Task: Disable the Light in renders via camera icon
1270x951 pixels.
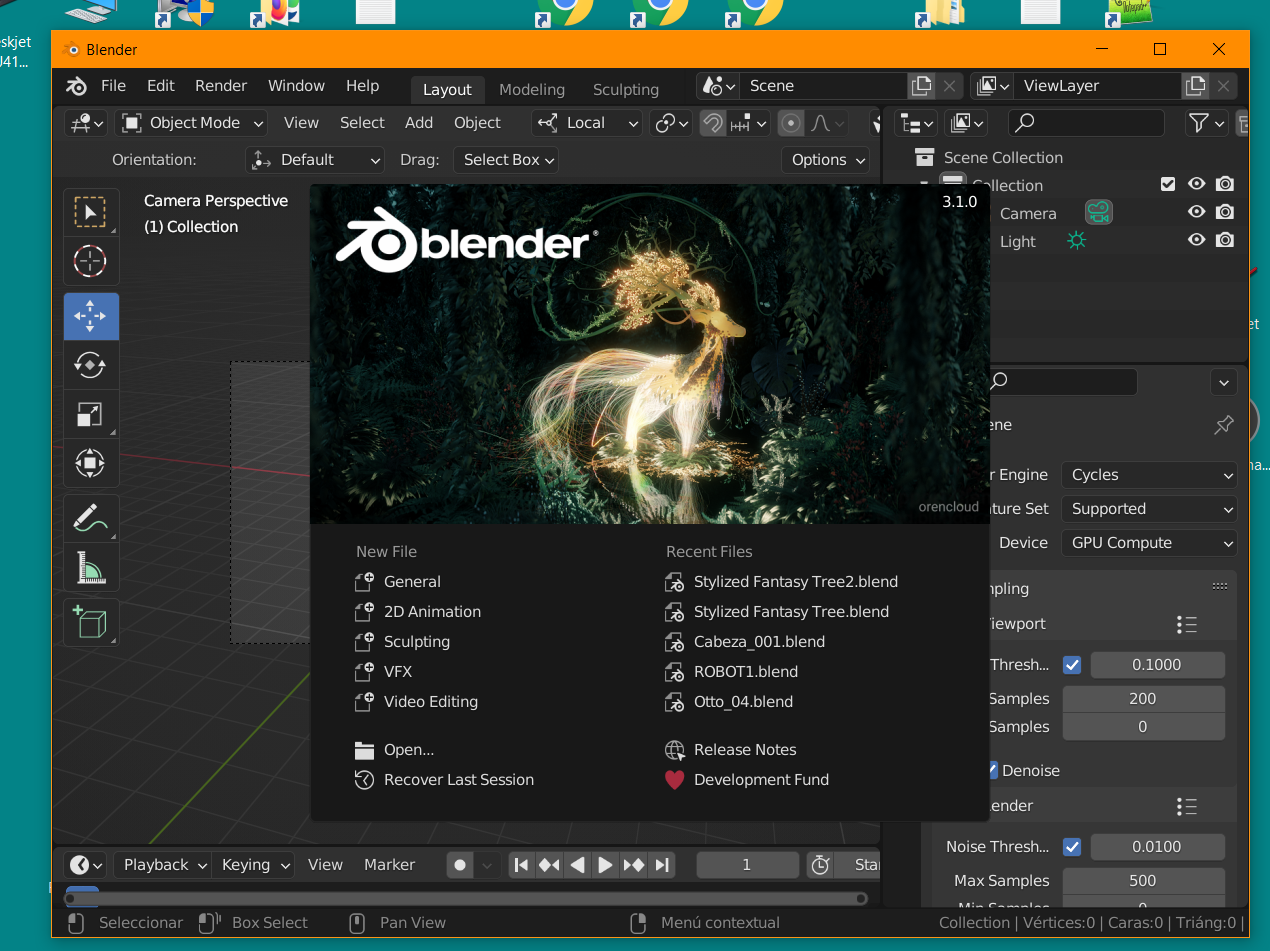Action: click(x=1225, y=240)
